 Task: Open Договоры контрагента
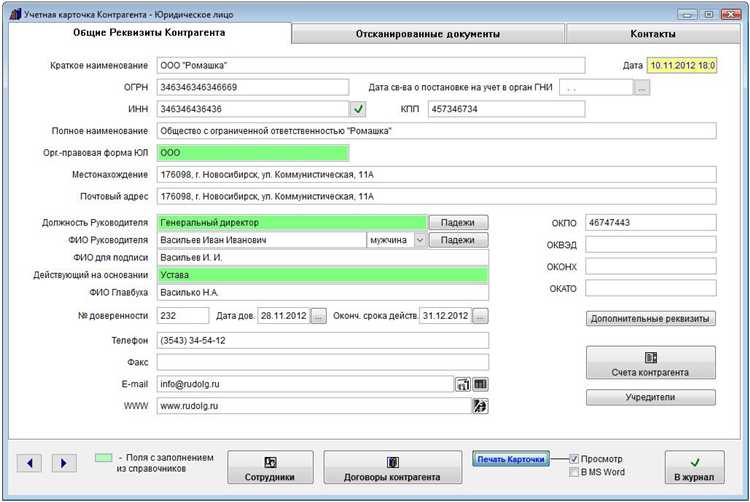[x=392, y=467]
